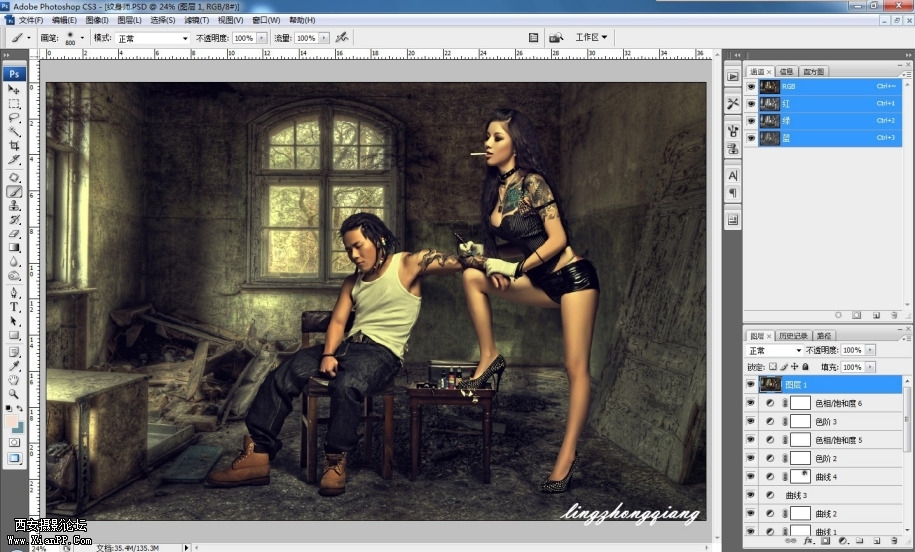Select the Magic Wand tool
This screenshot has height=552, width=915.
(14, 132)
